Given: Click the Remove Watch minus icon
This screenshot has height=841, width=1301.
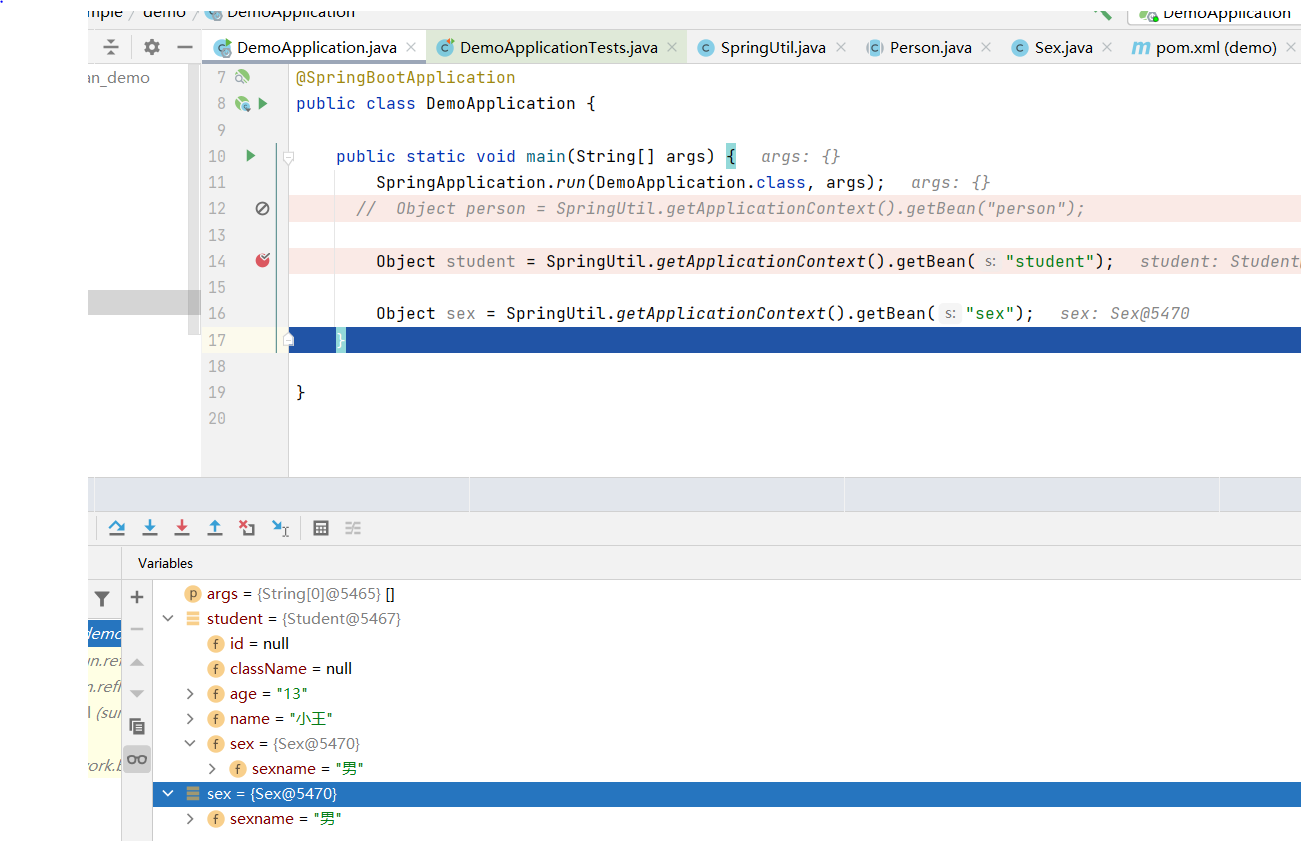Looking at the screenshot, I should [137, 629].
